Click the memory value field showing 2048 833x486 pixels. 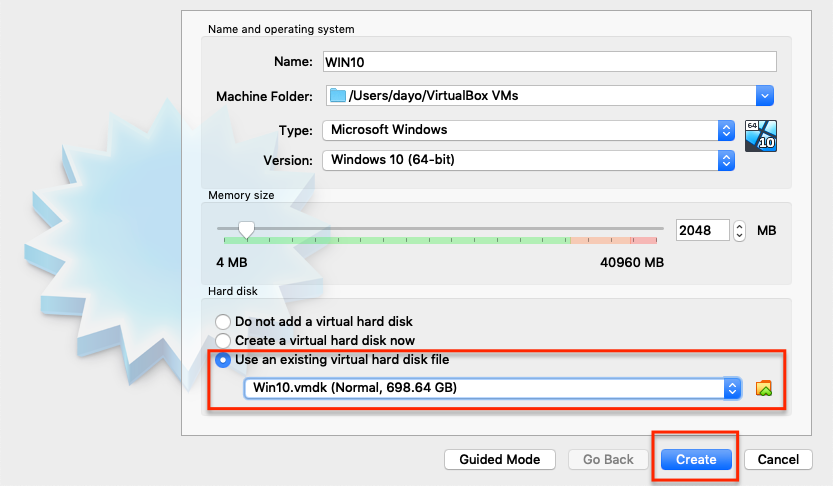[x=702, y=231]
